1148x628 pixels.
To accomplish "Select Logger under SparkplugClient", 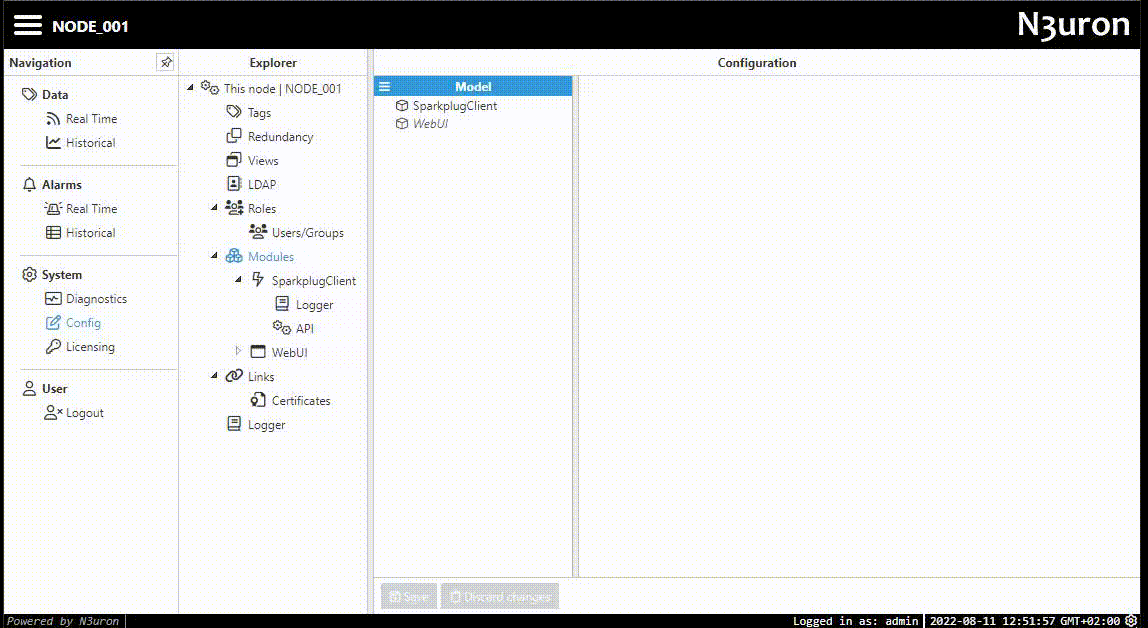I will (315, 304).
